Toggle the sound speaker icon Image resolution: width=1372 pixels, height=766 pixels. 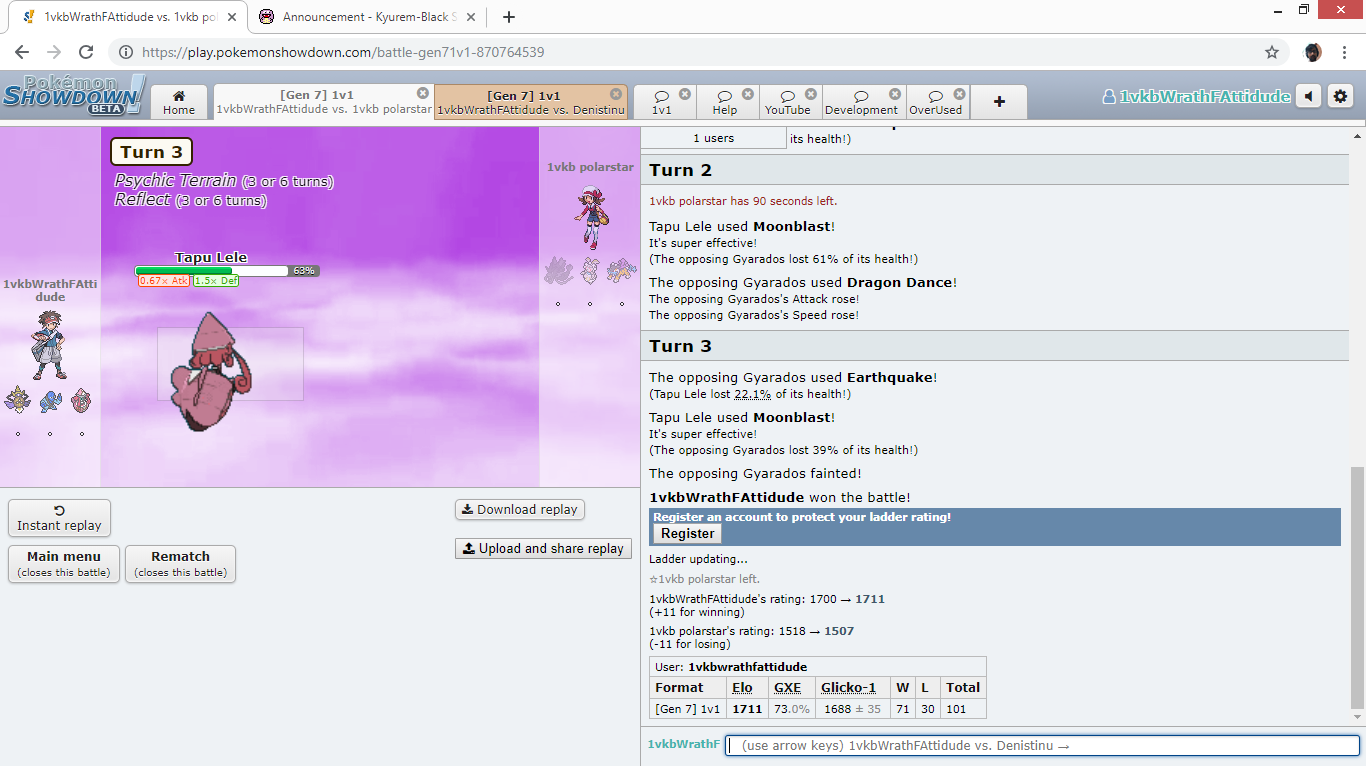coord(1309,96)
